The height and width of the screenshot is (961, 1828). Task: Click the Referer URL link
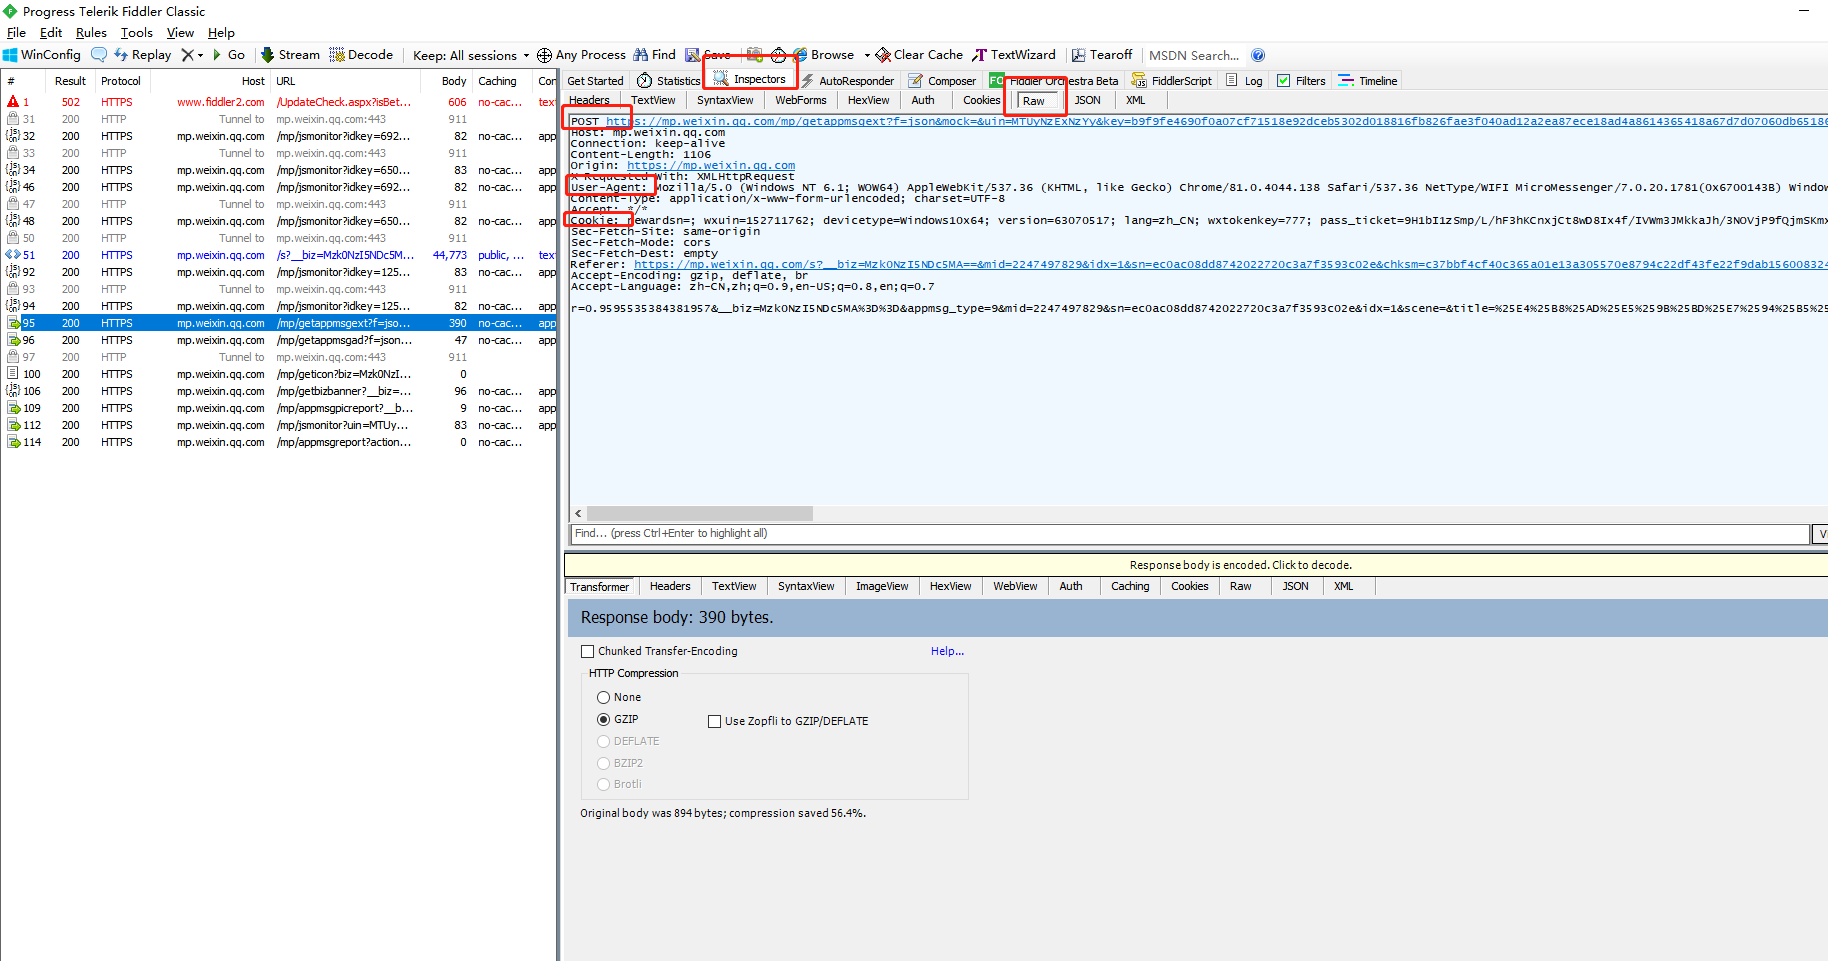click(x=1230, y=264)
